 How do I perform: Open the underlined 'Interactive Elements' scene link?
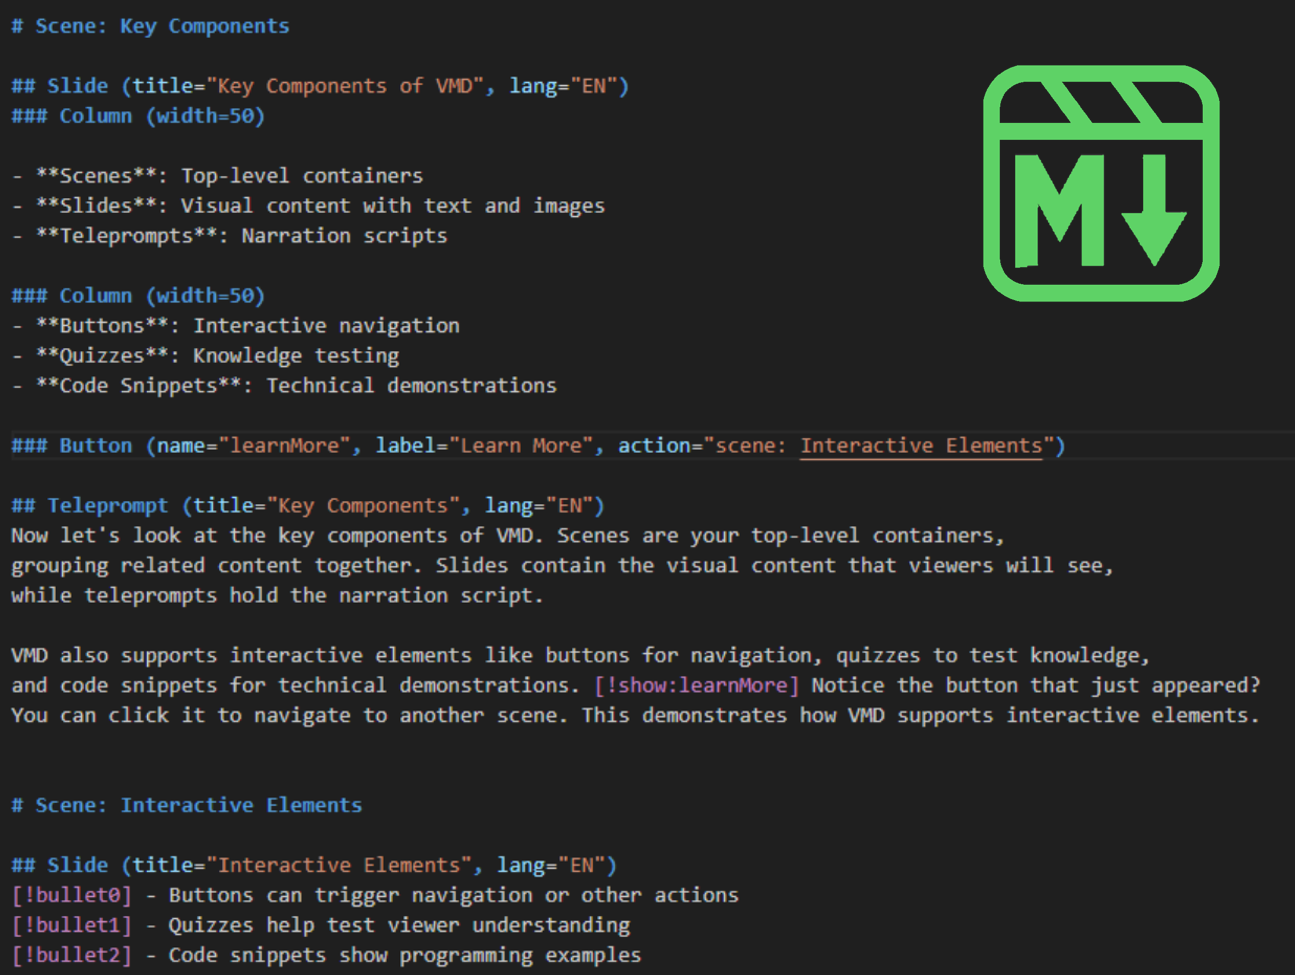[921, 446]
